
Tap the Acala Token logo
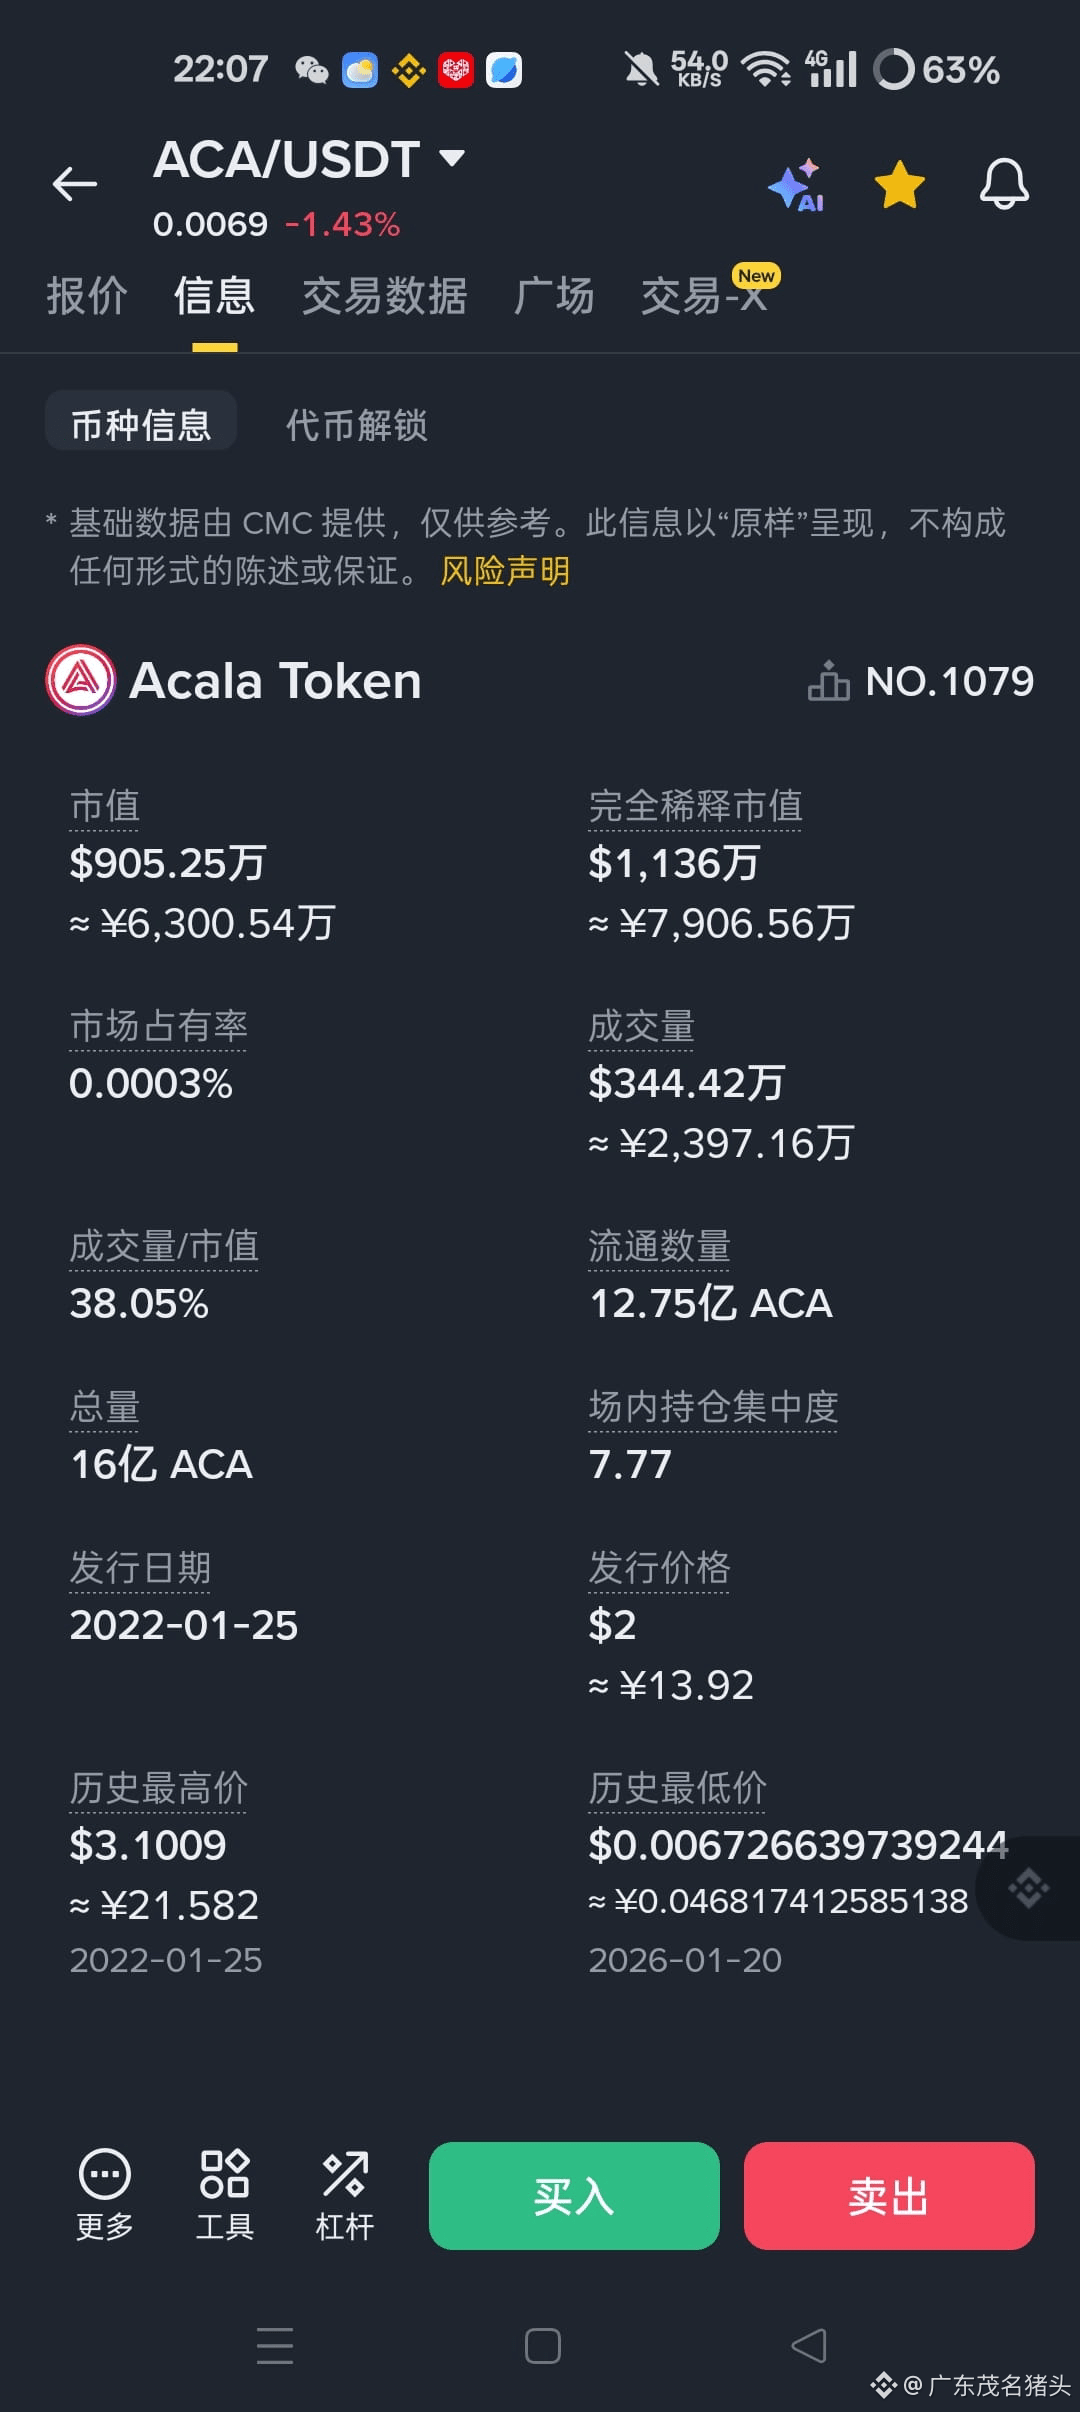pyautogui.click(x=81, y=680)
